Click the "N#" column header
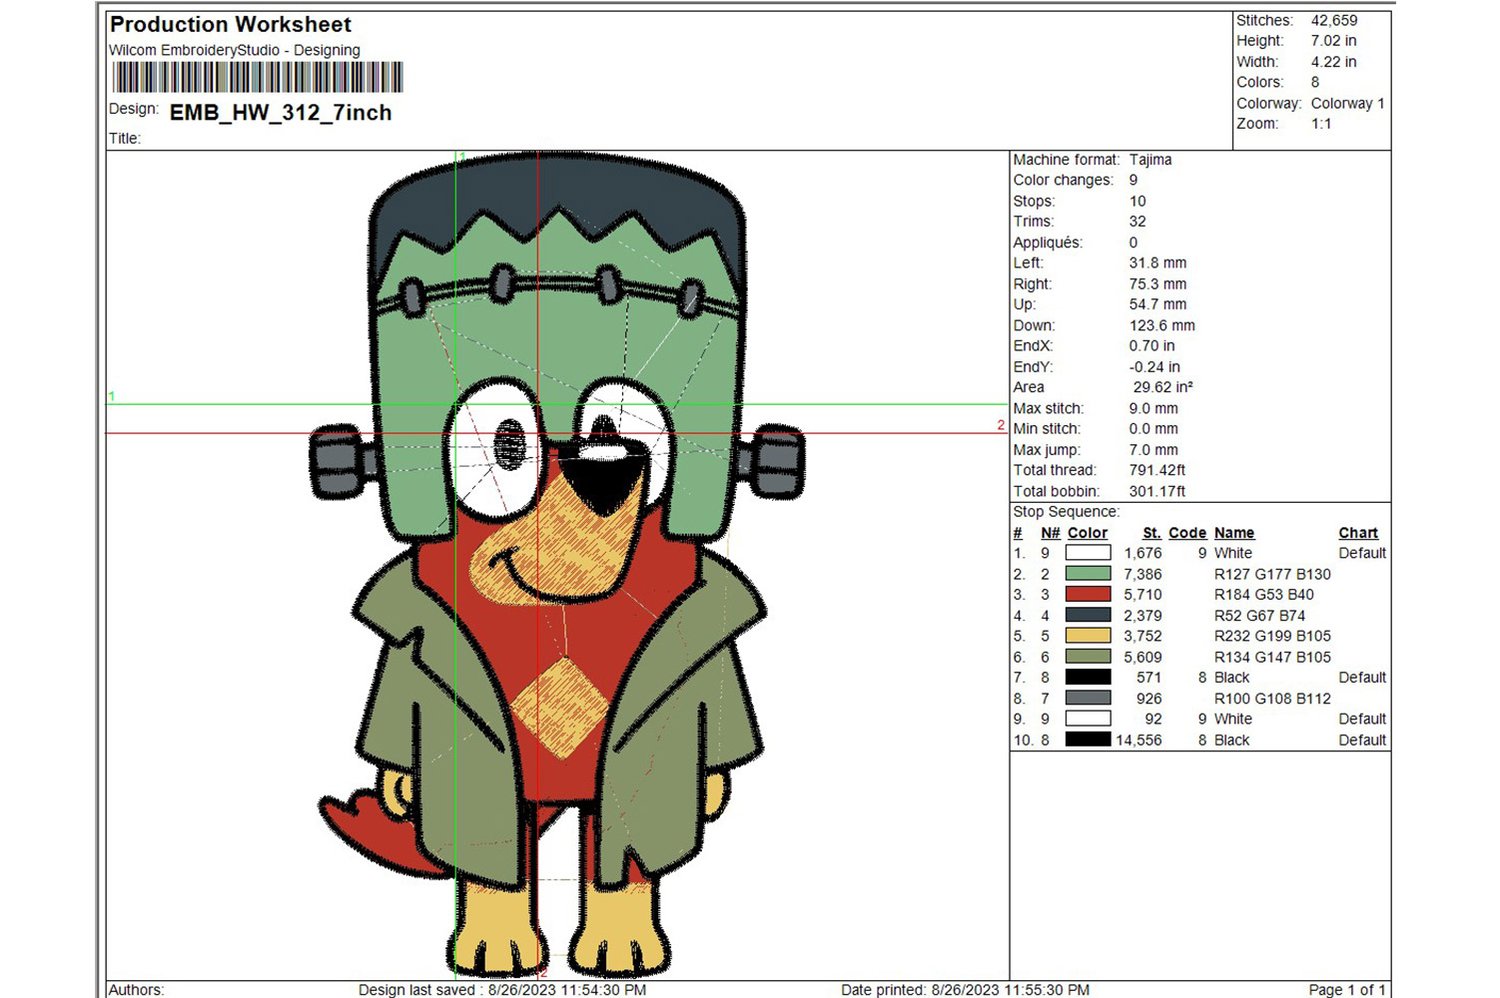 pos(1050,533)
